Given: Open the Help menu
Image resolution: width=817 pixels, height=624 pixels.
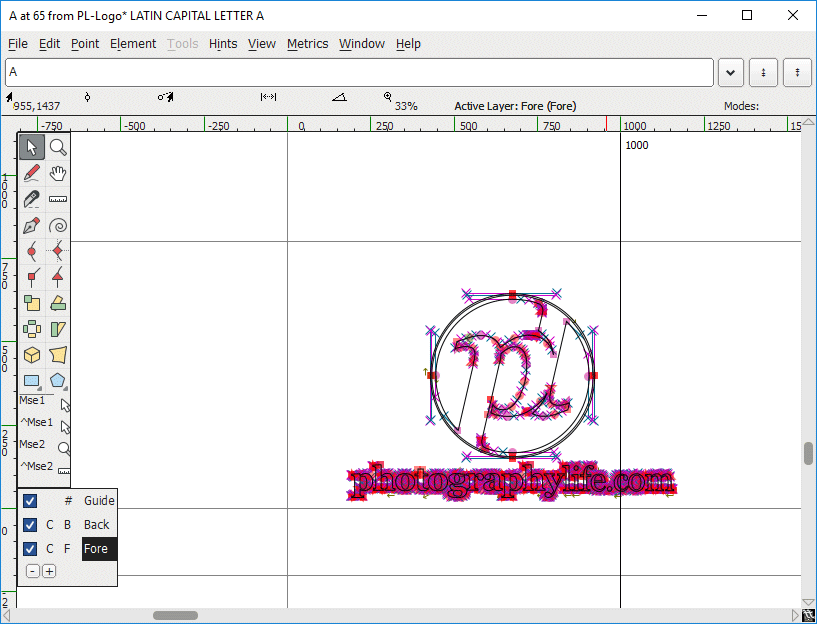Looking at the screenshot, I should [408, 44].
